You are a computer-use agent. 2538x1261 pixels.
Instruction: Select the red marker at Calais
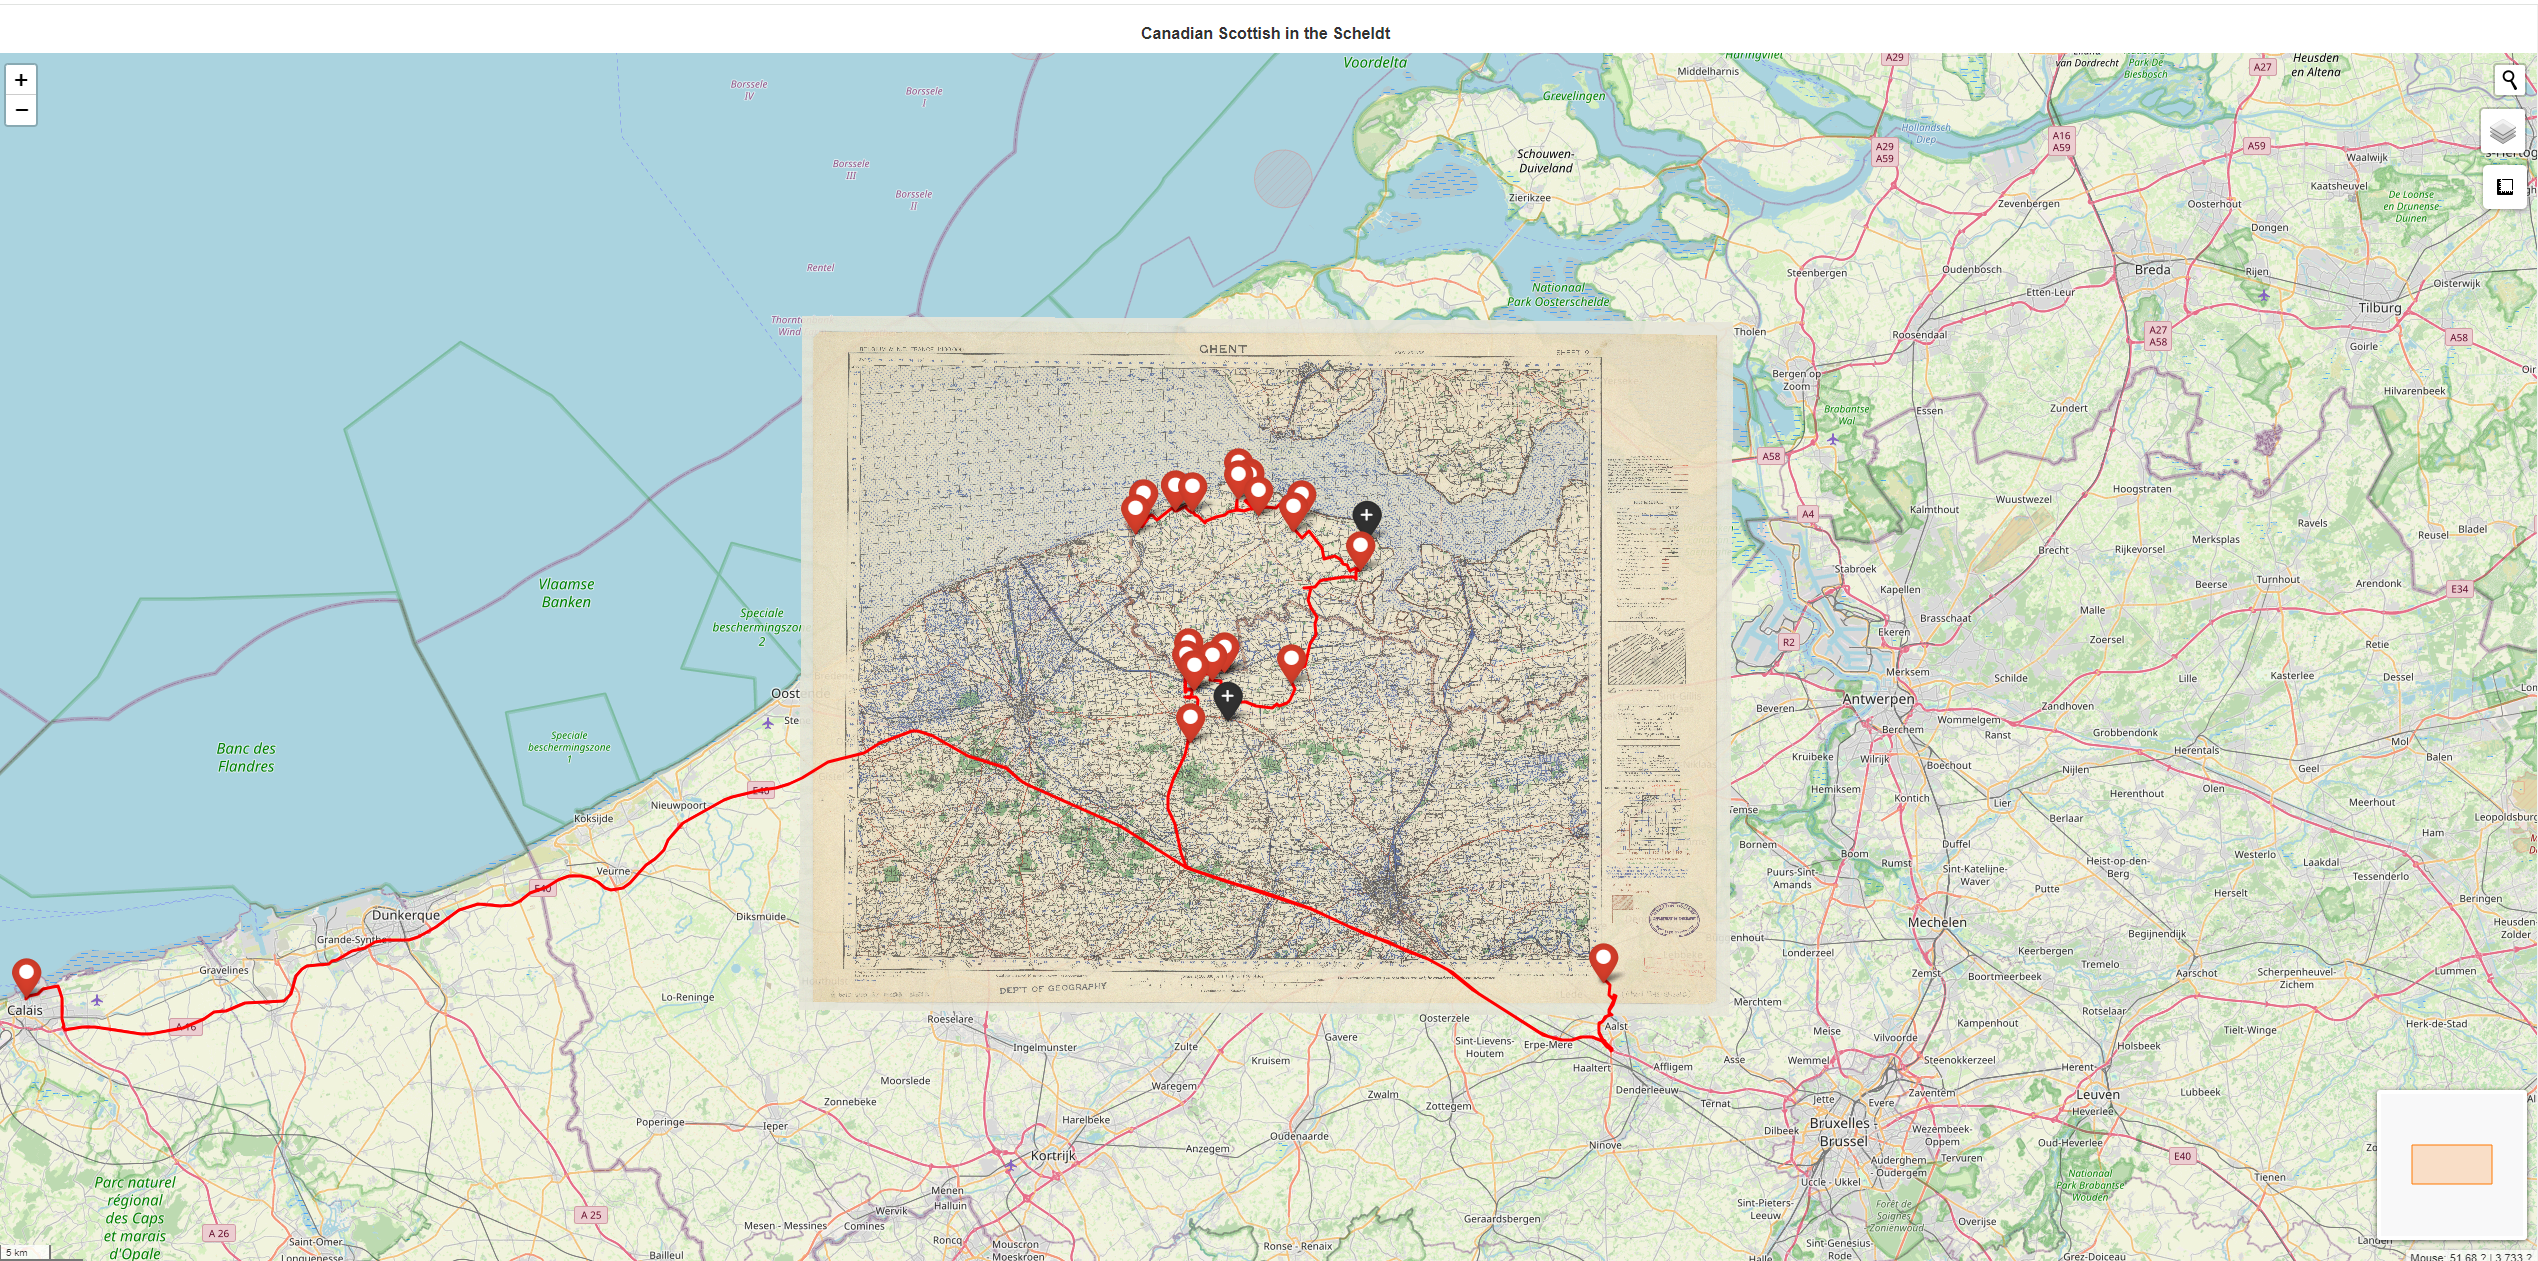click(26, 977)
